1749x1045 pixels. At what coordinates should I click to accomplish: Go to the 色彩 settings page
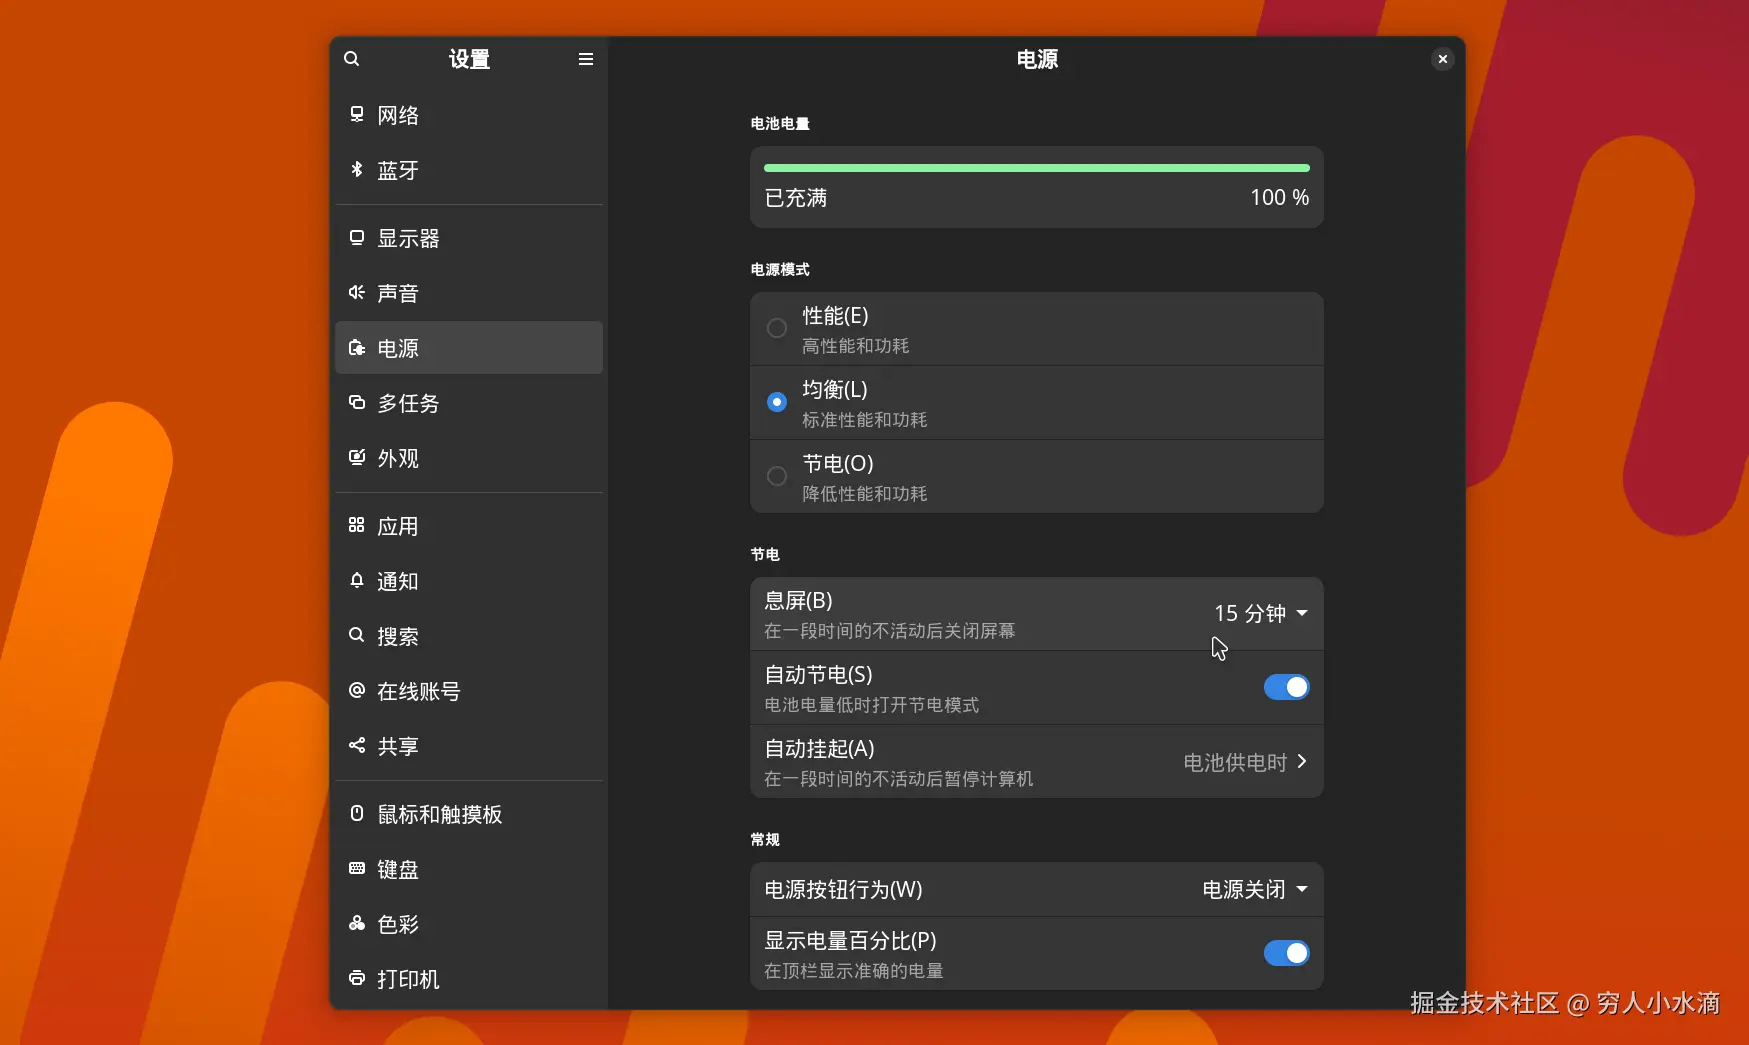[x=469, y=924]
